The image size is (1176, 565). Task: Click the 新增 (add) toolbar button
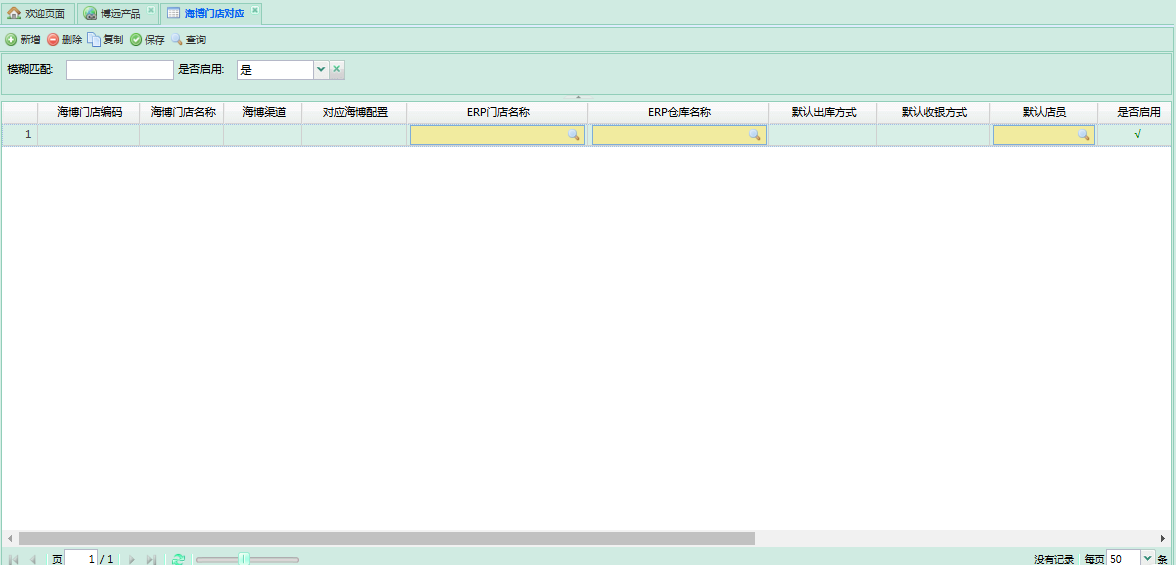point(23,40)
